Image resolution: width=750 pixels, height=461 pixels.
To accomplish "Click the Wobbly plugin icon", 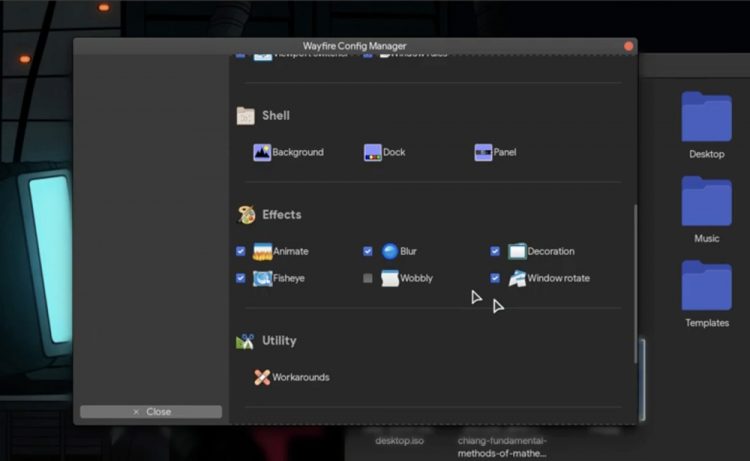I will 390,278.
